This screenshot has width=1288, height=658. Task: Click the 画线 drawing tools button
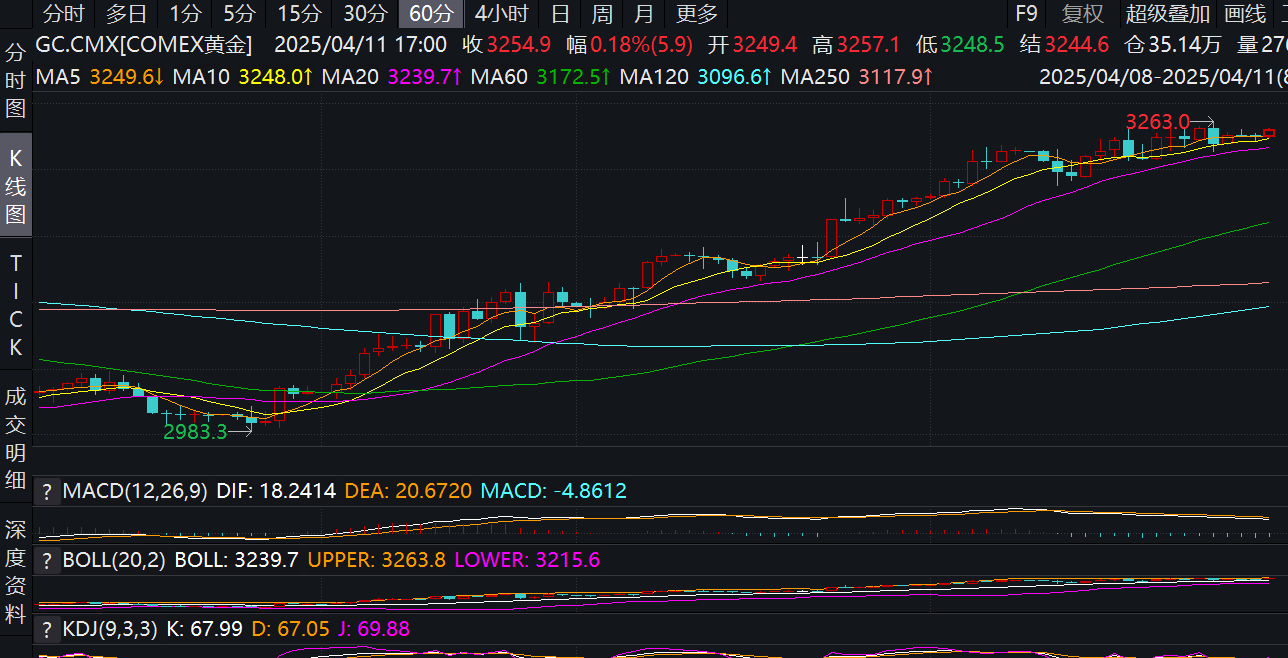(1245, 14)
